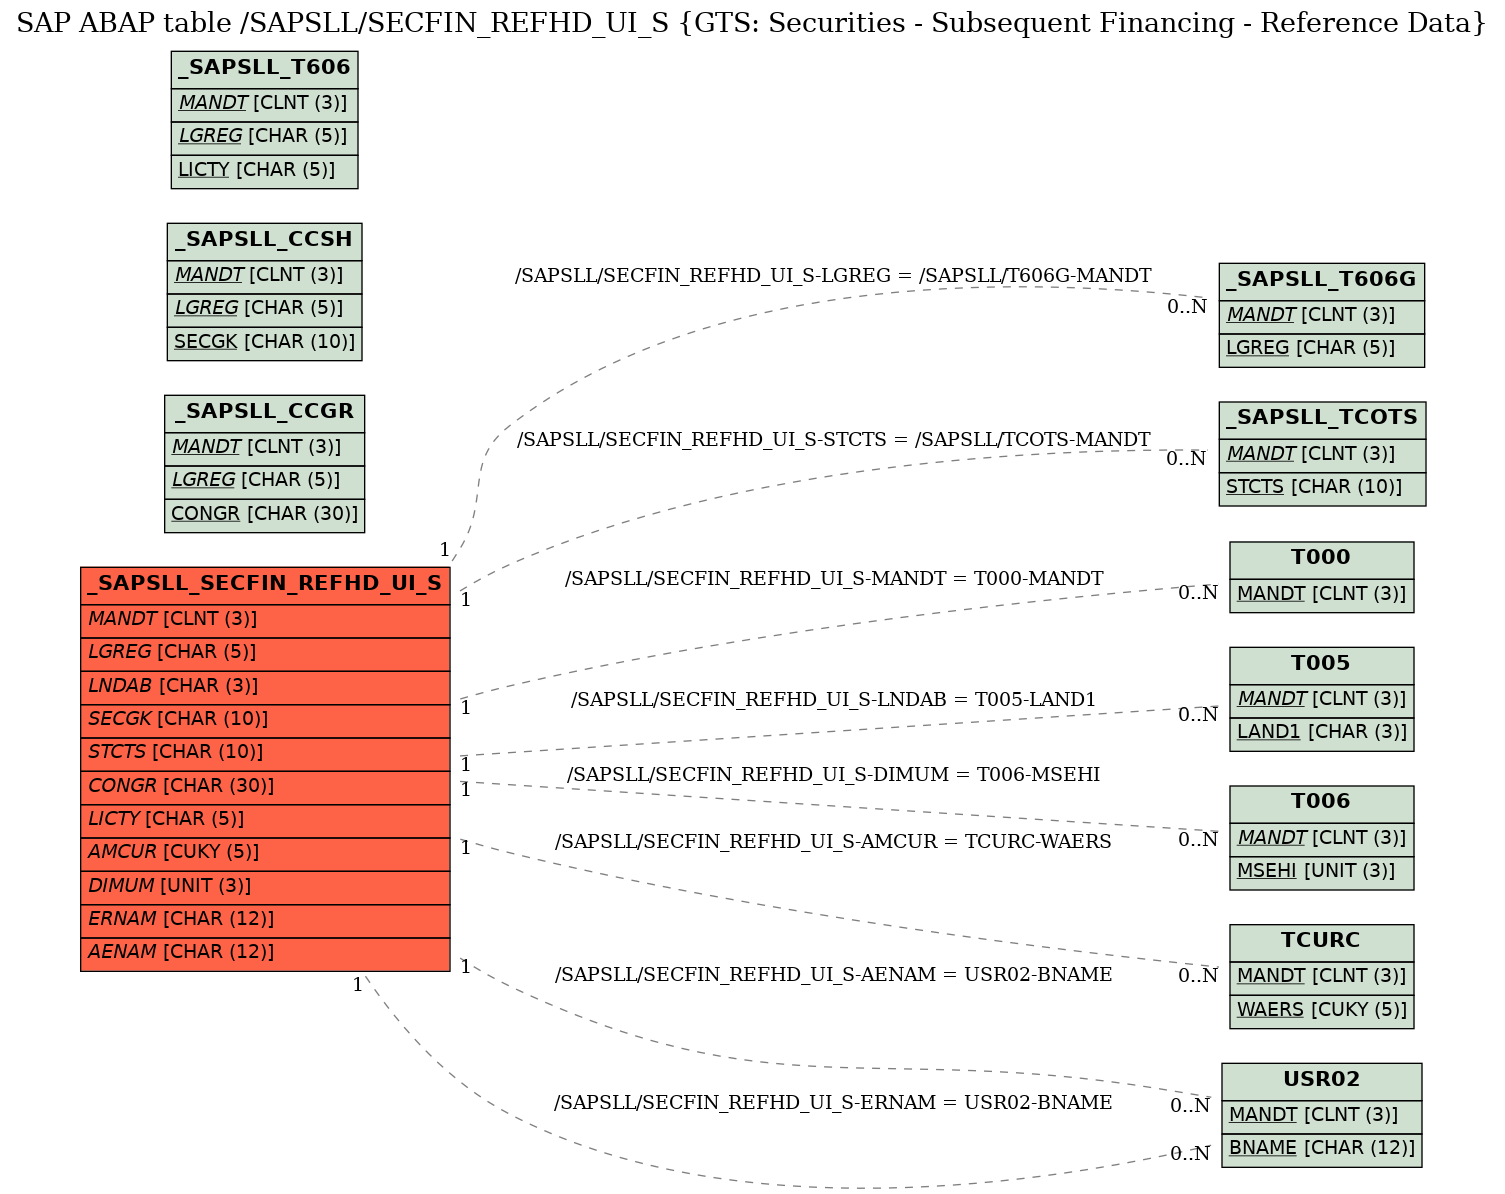Image resolution: width=1505 pixels, height=1194 pixels.
Task: Select MANDT [CLNT (3)] in _SAPSLL_TCOTS
Action: coord(1322,455)
